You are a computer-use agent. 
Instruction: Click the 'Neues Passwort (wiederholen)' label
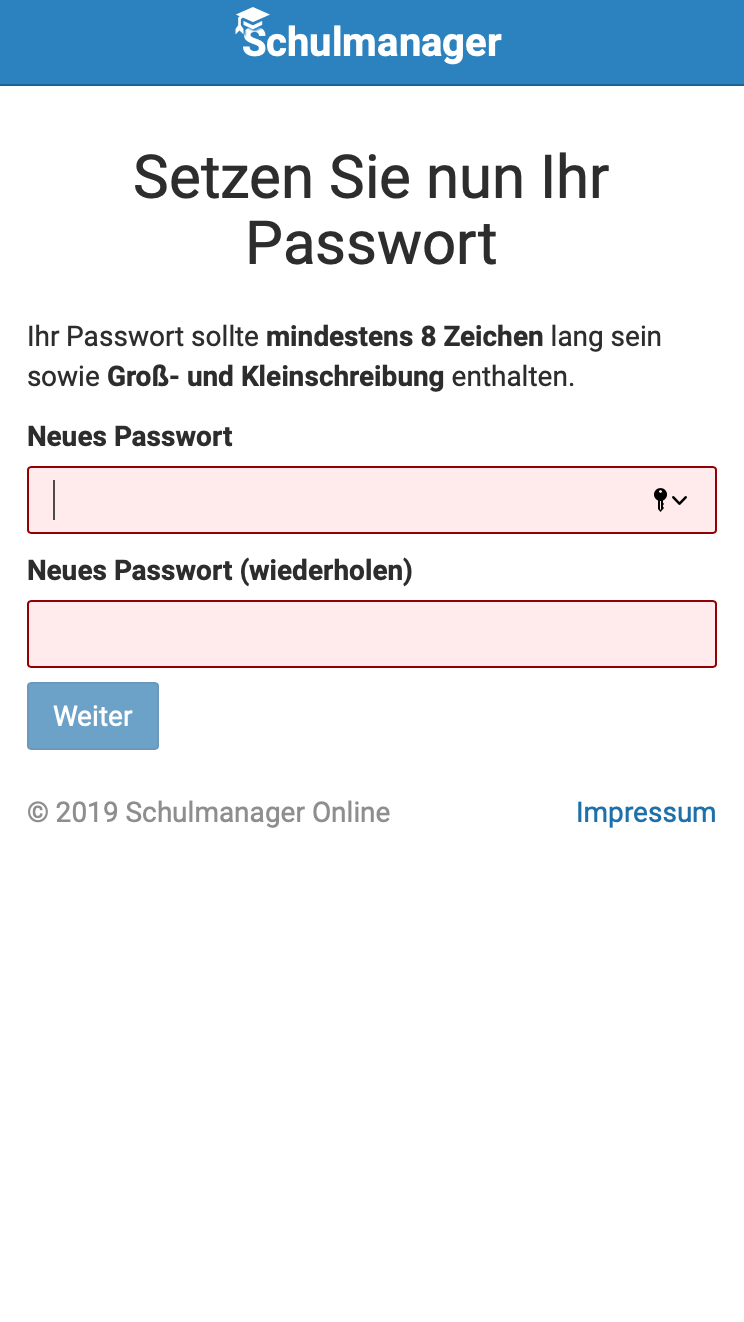[220, 570]
